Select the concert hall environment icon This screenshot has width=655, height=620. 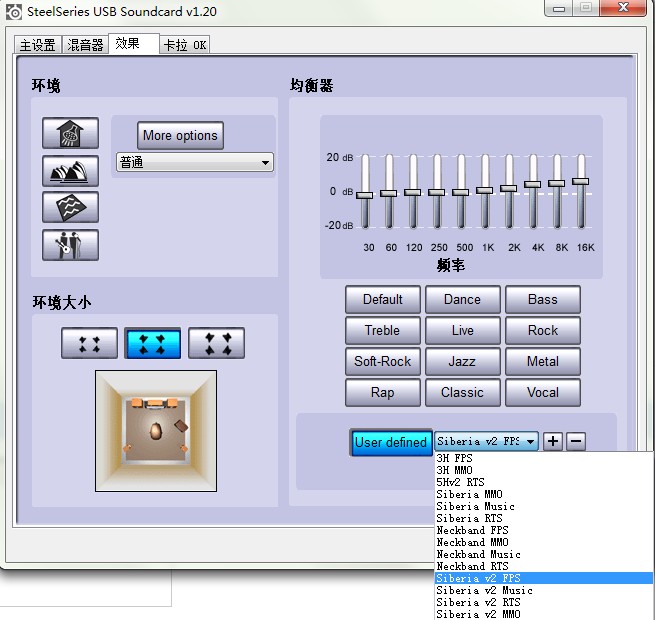(x=70, y=171)
